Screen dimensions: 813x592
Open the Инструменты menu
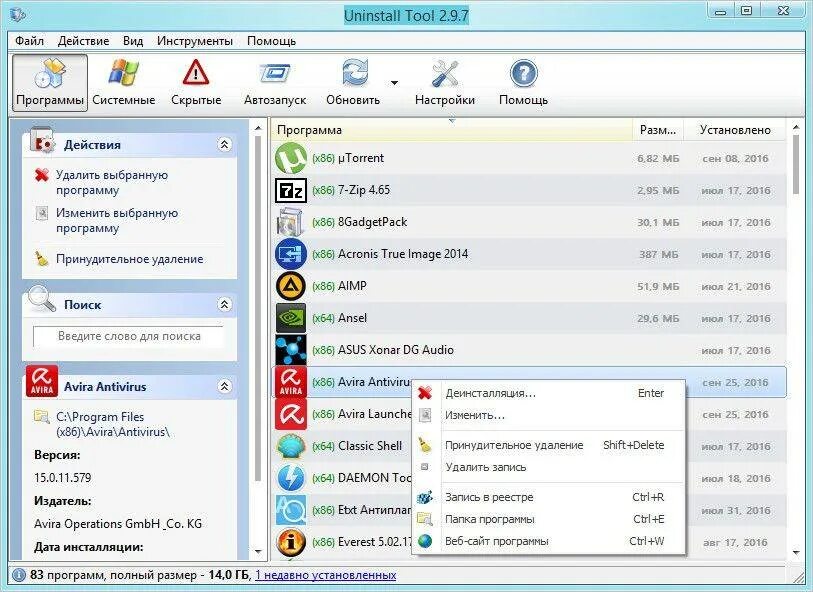click(x=194, y=41)
